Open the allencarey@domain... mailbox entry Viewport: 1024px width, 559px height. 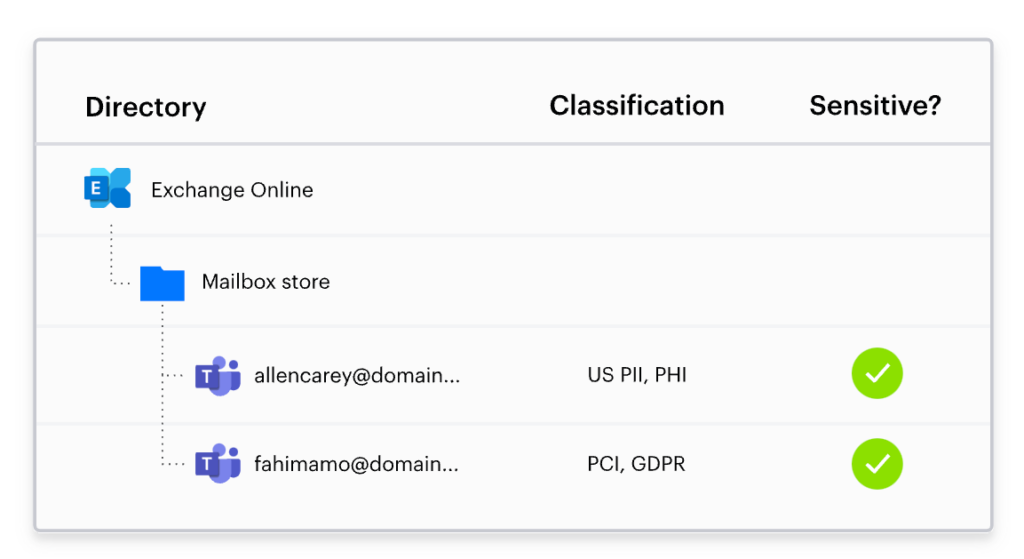(x=357, y=375)
